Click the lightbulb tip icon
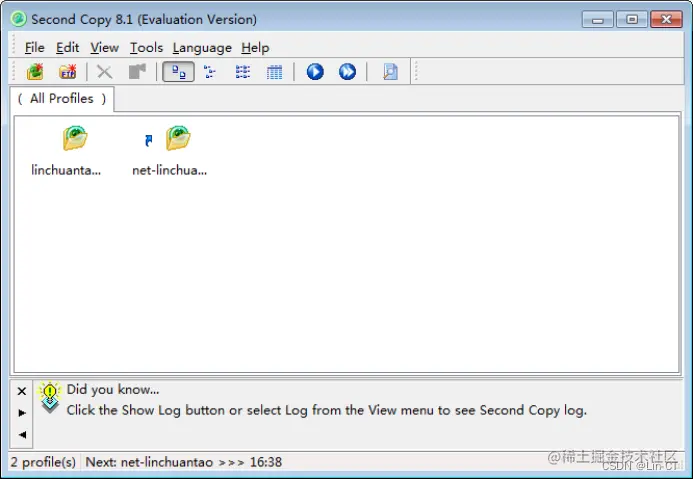Viewport: 693px width, 480px height. [50, 396]
